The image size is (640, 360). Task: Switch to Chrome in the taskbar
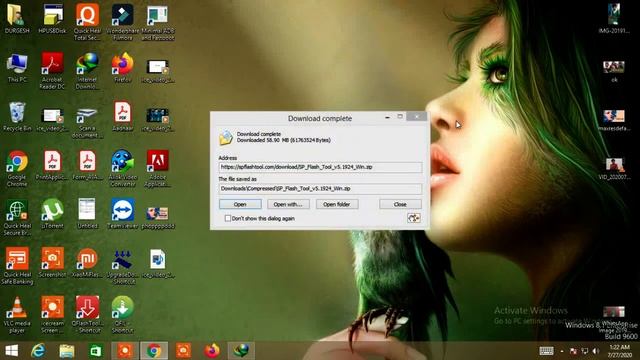pos(154,351)
